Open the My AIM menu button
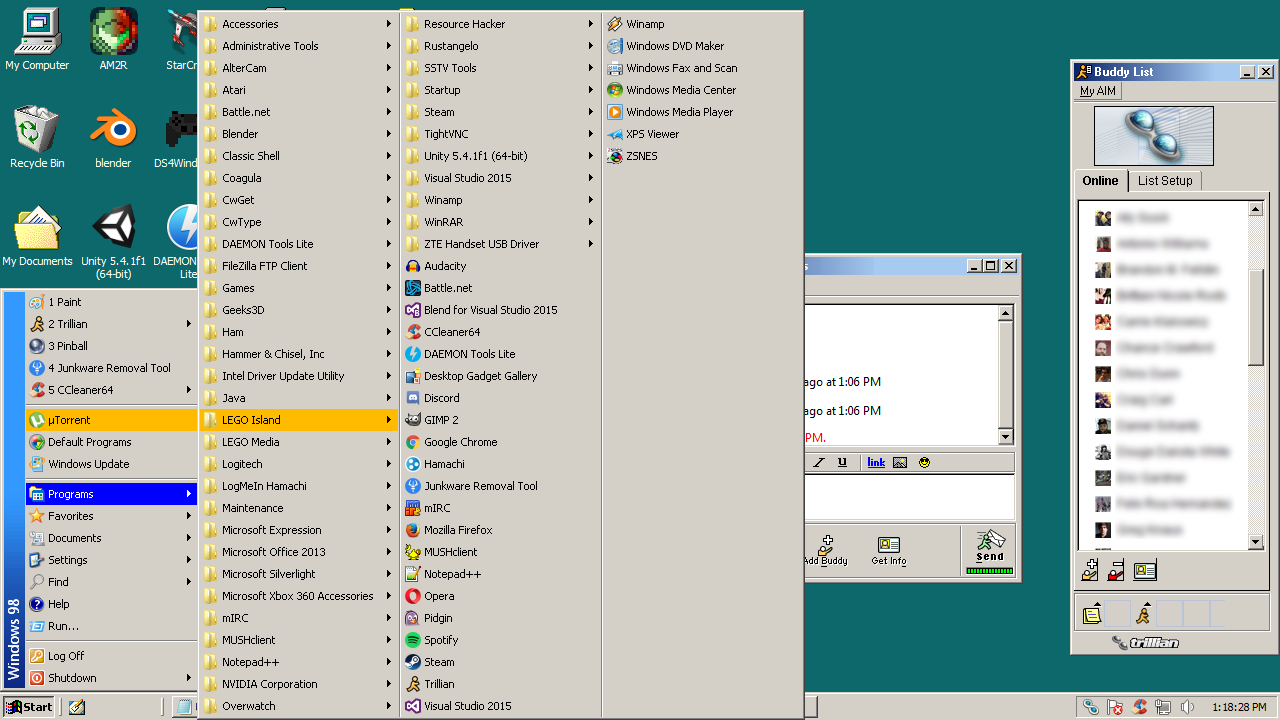This screenshot has width=1280, height=720. [x=1097, y=91]
